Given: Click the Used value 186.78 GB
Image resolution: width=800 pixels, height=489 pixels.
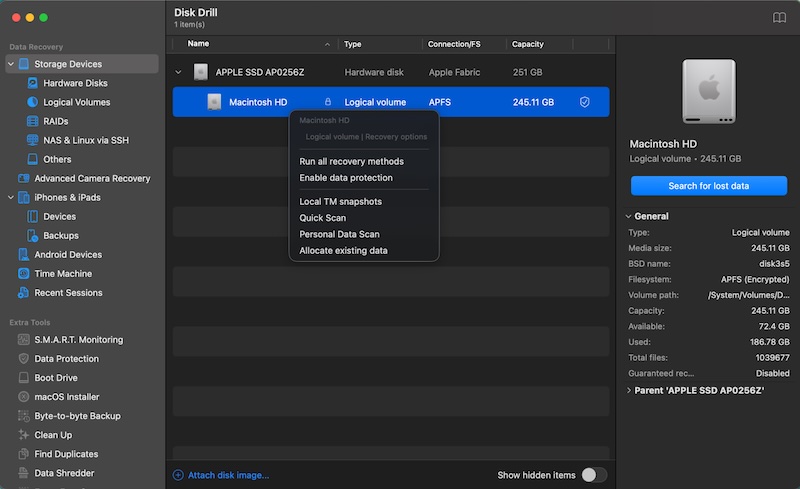Looking at the screenshot, I should (x=769, y=342).
